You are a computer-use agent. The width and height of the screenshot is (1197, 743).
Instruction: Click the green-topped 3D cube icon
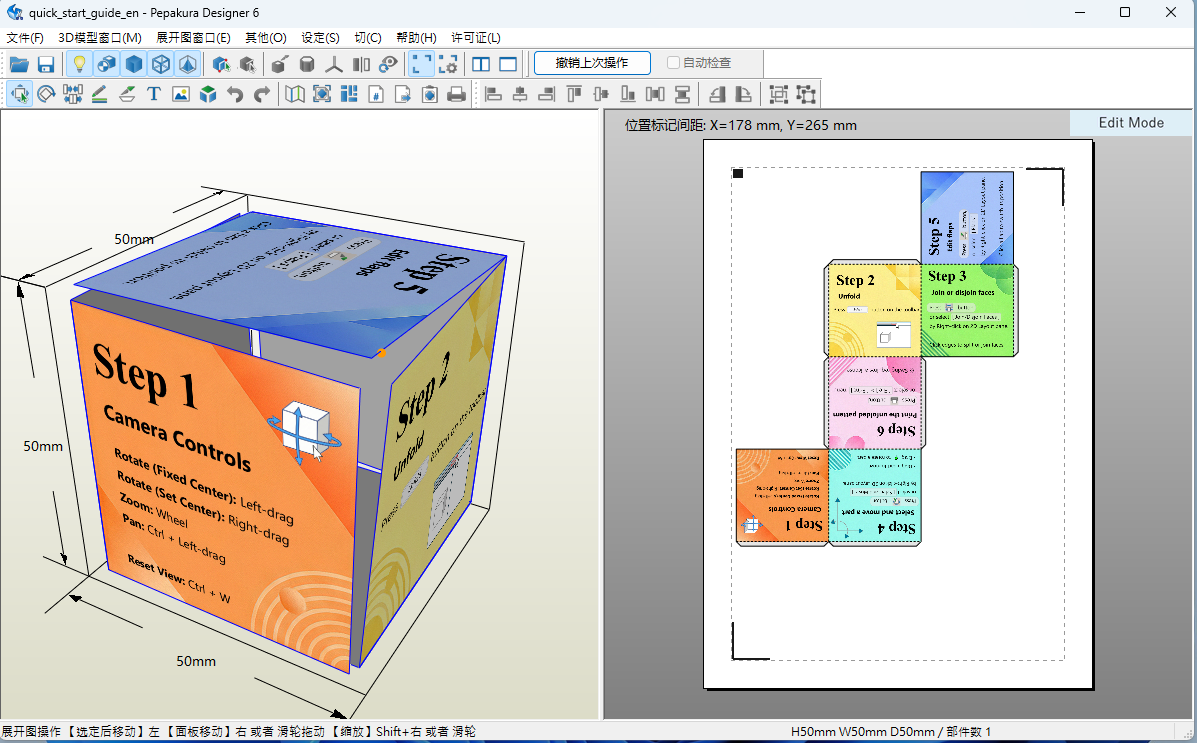click(x=208, y=94)
